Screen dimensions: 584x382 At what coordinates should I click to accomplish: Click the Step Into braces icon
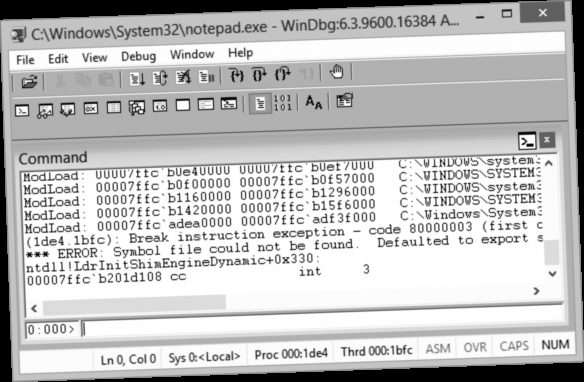click(x=237, y=75)
